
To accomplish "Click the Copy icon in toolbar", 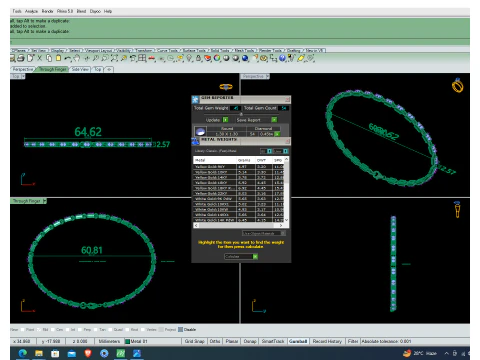I will (x=49, y=58).
